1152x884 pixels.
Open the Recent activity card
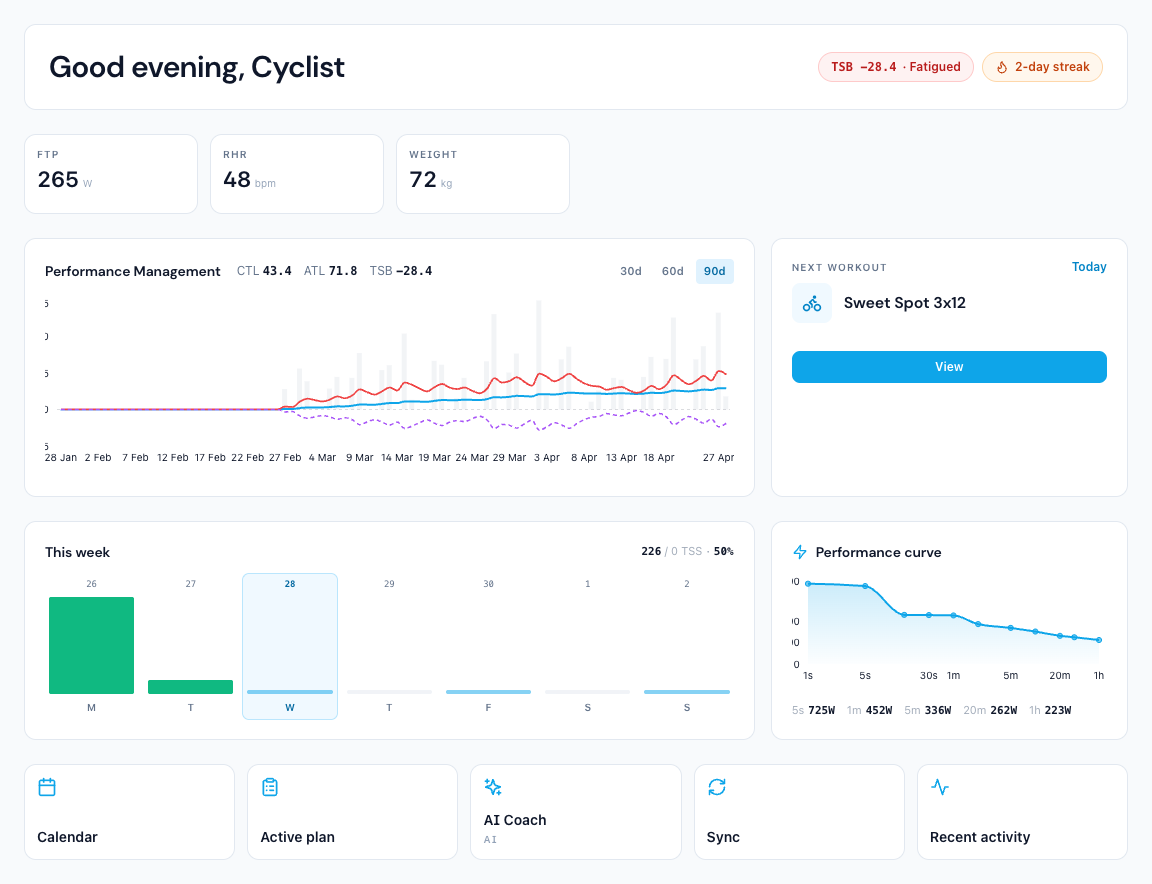coord(1022,812)
